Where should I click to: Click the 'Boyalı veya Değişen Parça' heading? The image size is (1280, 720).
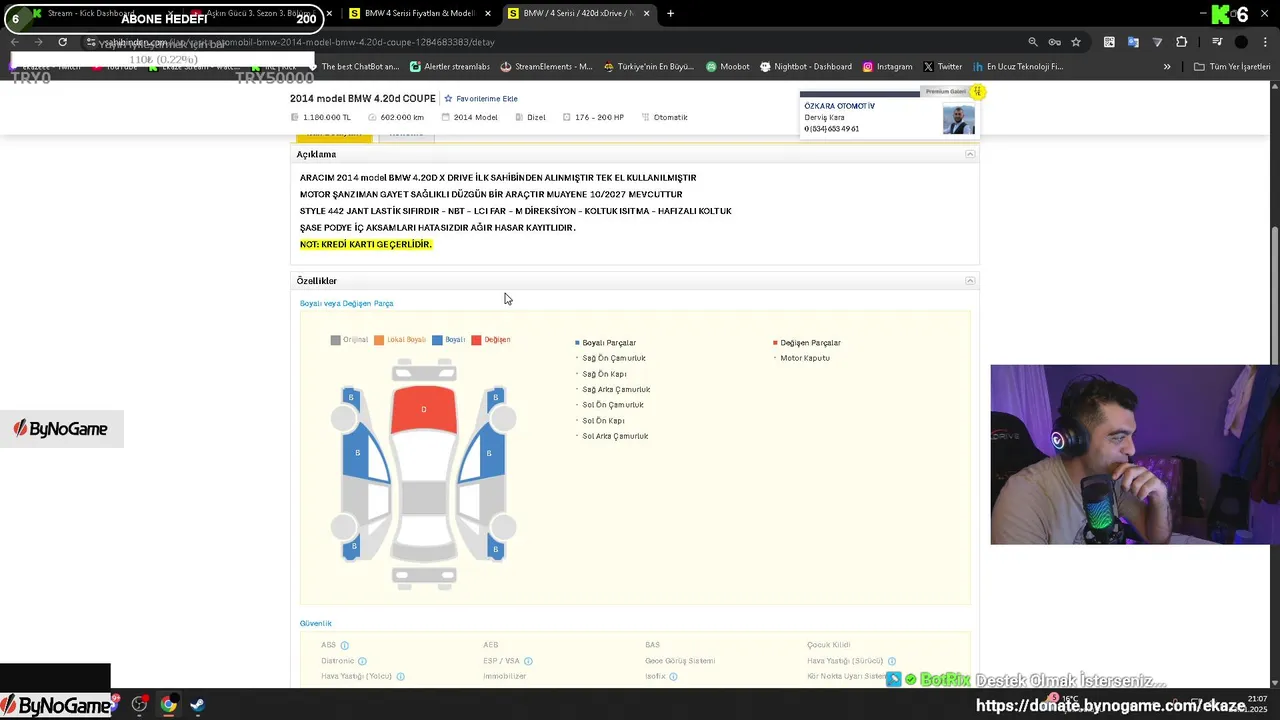[347, 303]
